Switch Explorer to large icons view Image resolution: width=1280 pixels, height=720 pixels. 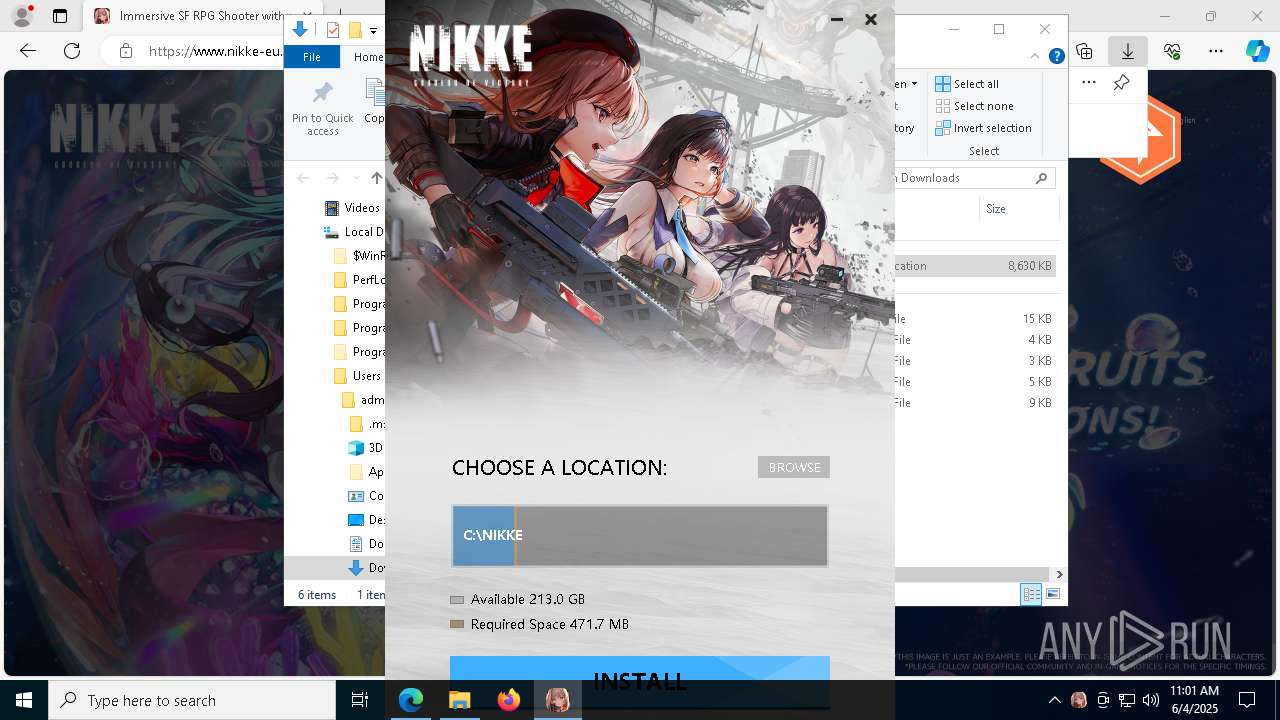click(x=1052, y=595)
